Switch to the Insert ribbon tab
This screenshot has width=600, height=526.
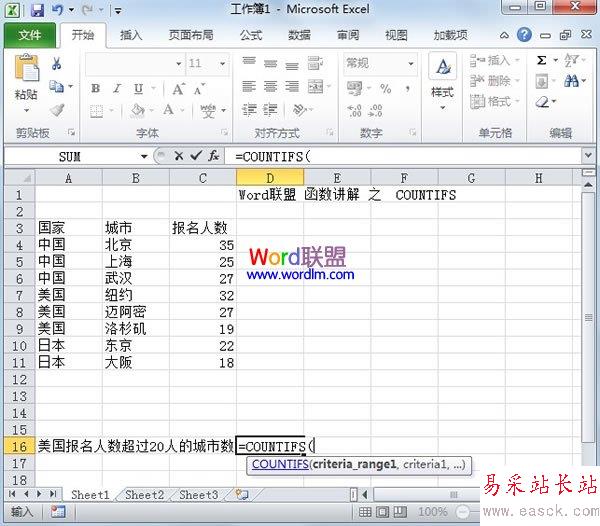pos(131,35)
